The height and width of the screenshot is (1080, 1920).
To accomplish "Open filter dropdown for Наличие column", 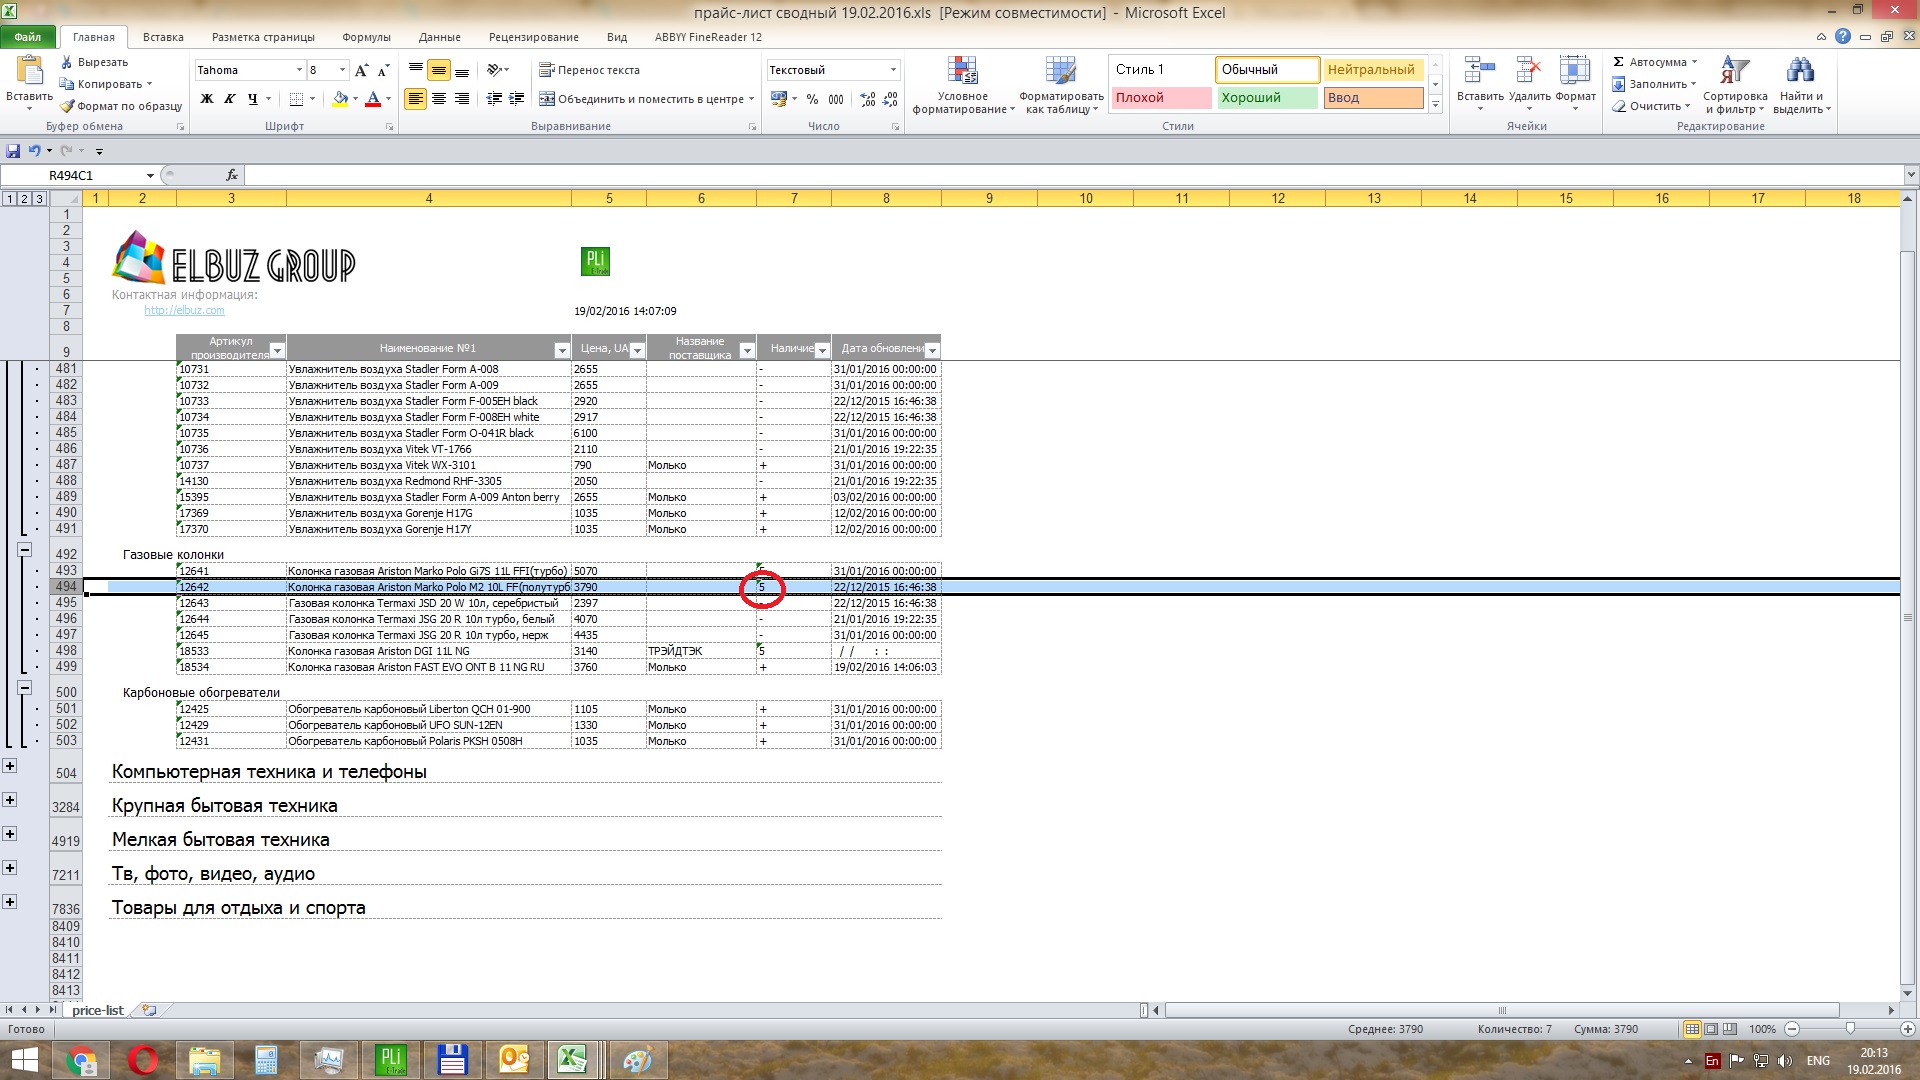I will point(822,350).
